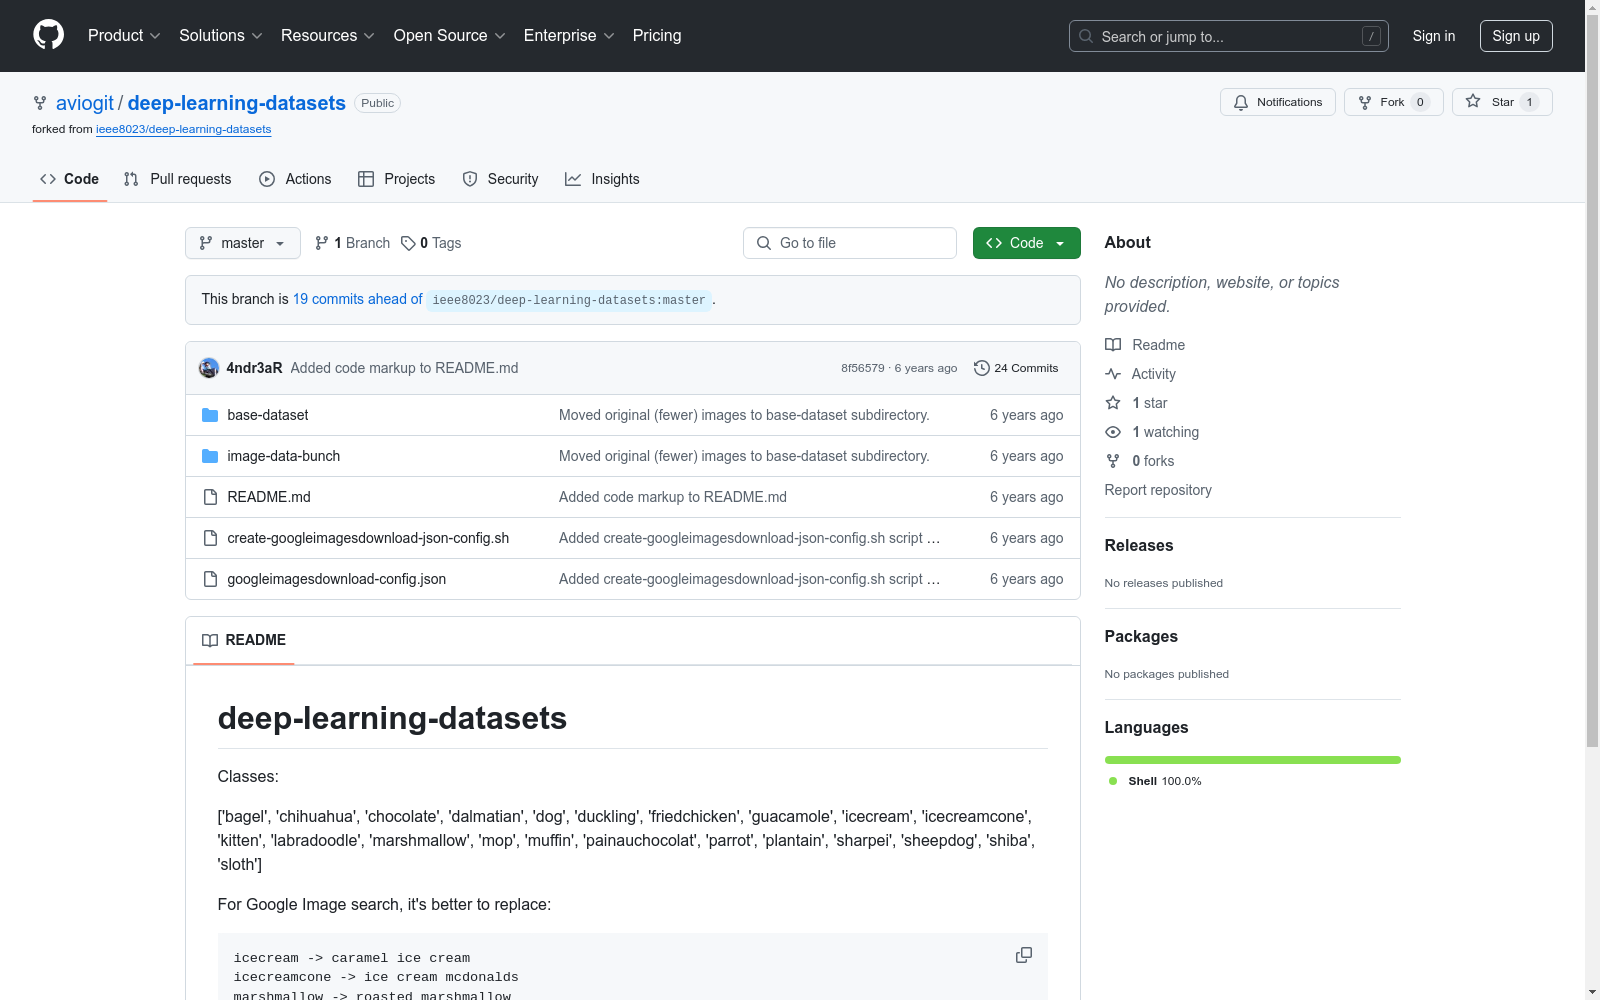Click the Projects table icon
This screenshot has width=1600, height=1000.
pyautogui.click(x=366, y=179)
